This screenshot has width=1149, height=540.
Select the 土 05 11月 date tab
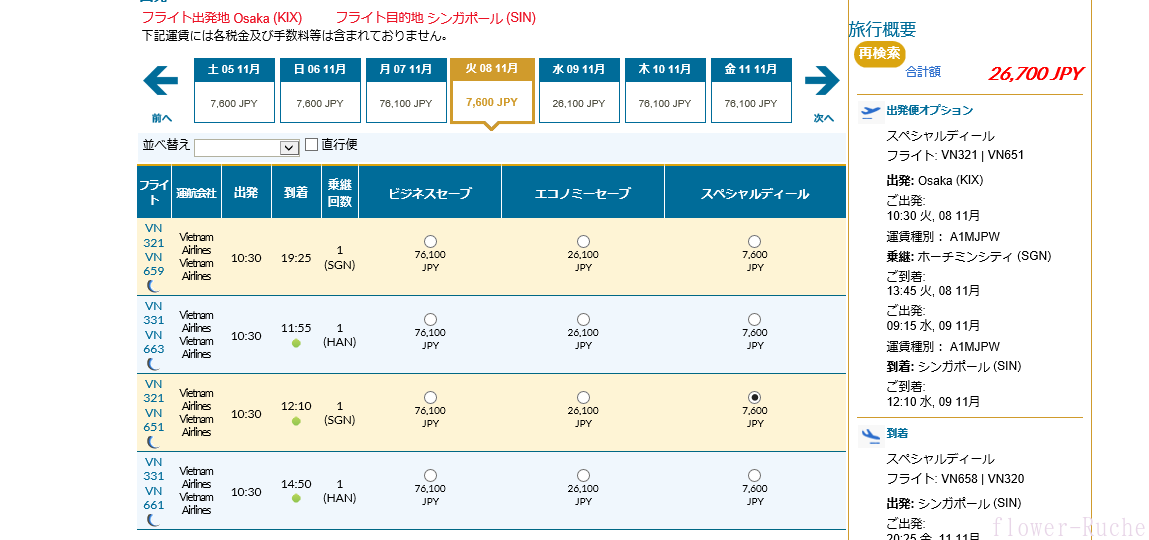pos(234,90)
